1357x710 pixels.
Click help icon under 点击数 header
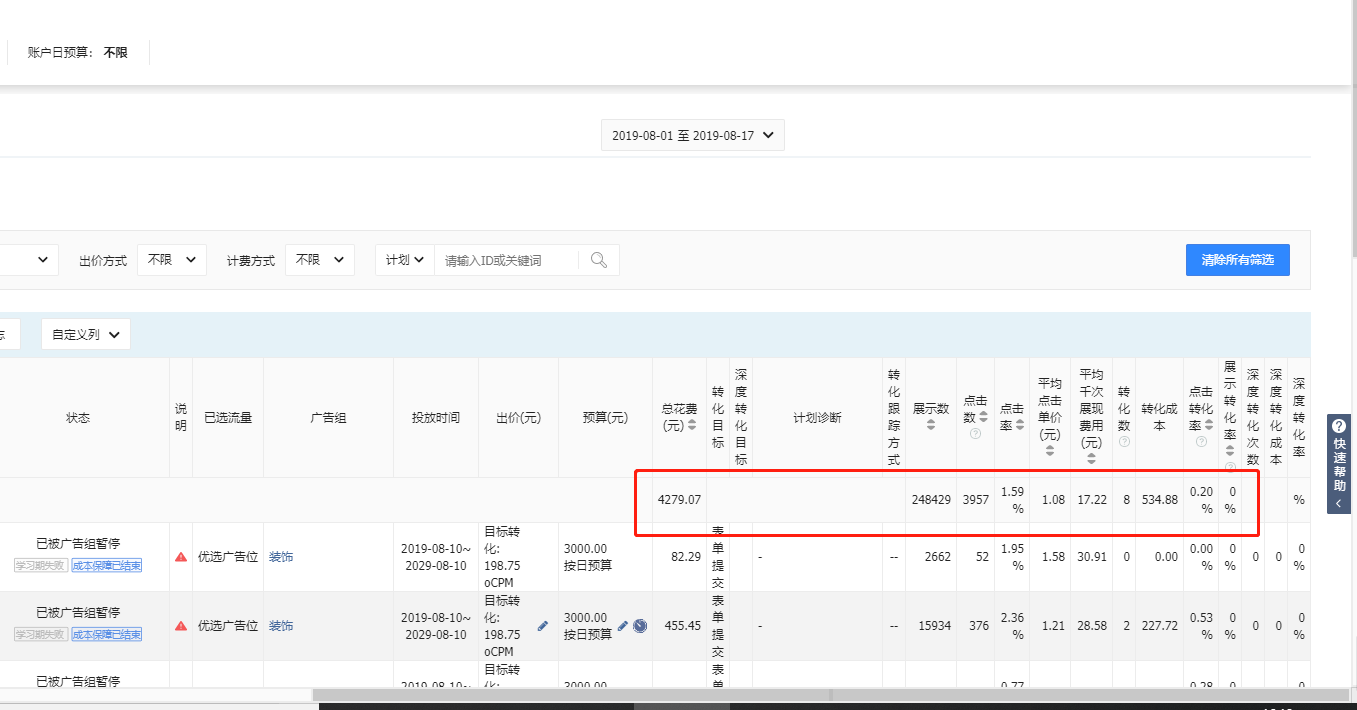click(975, 433)
